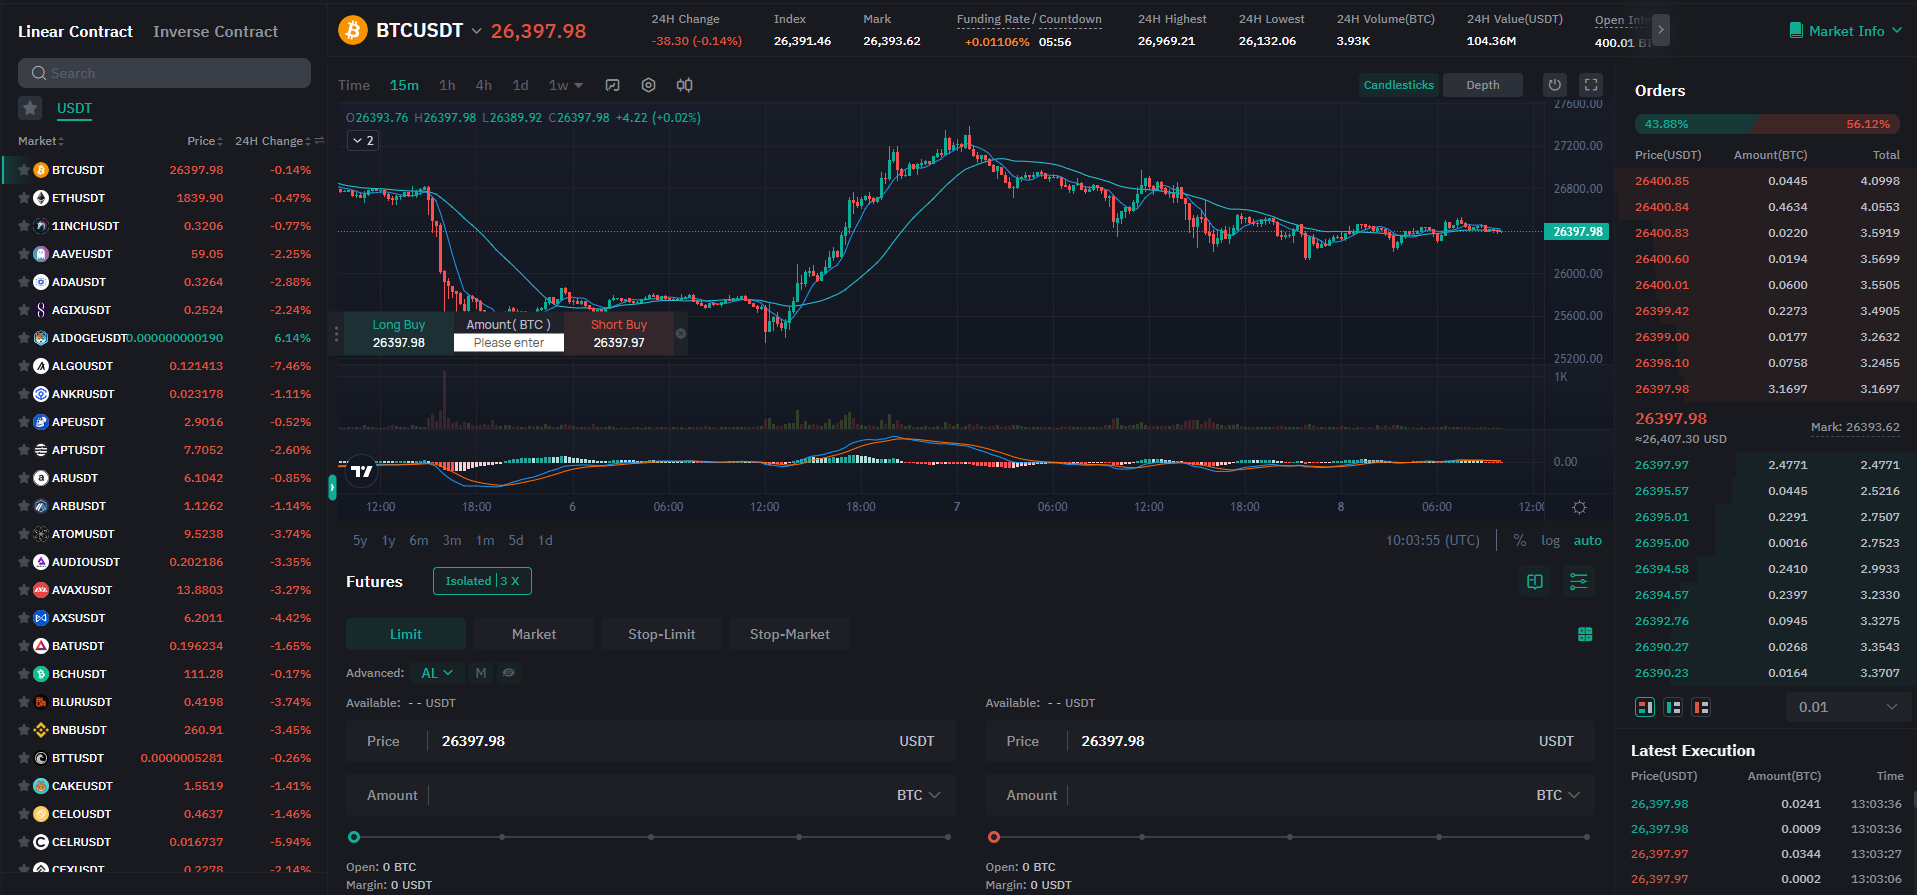Click the green calculator grid icon
The width and height of the screenshot is (1917, 895).
point(1585,634)
